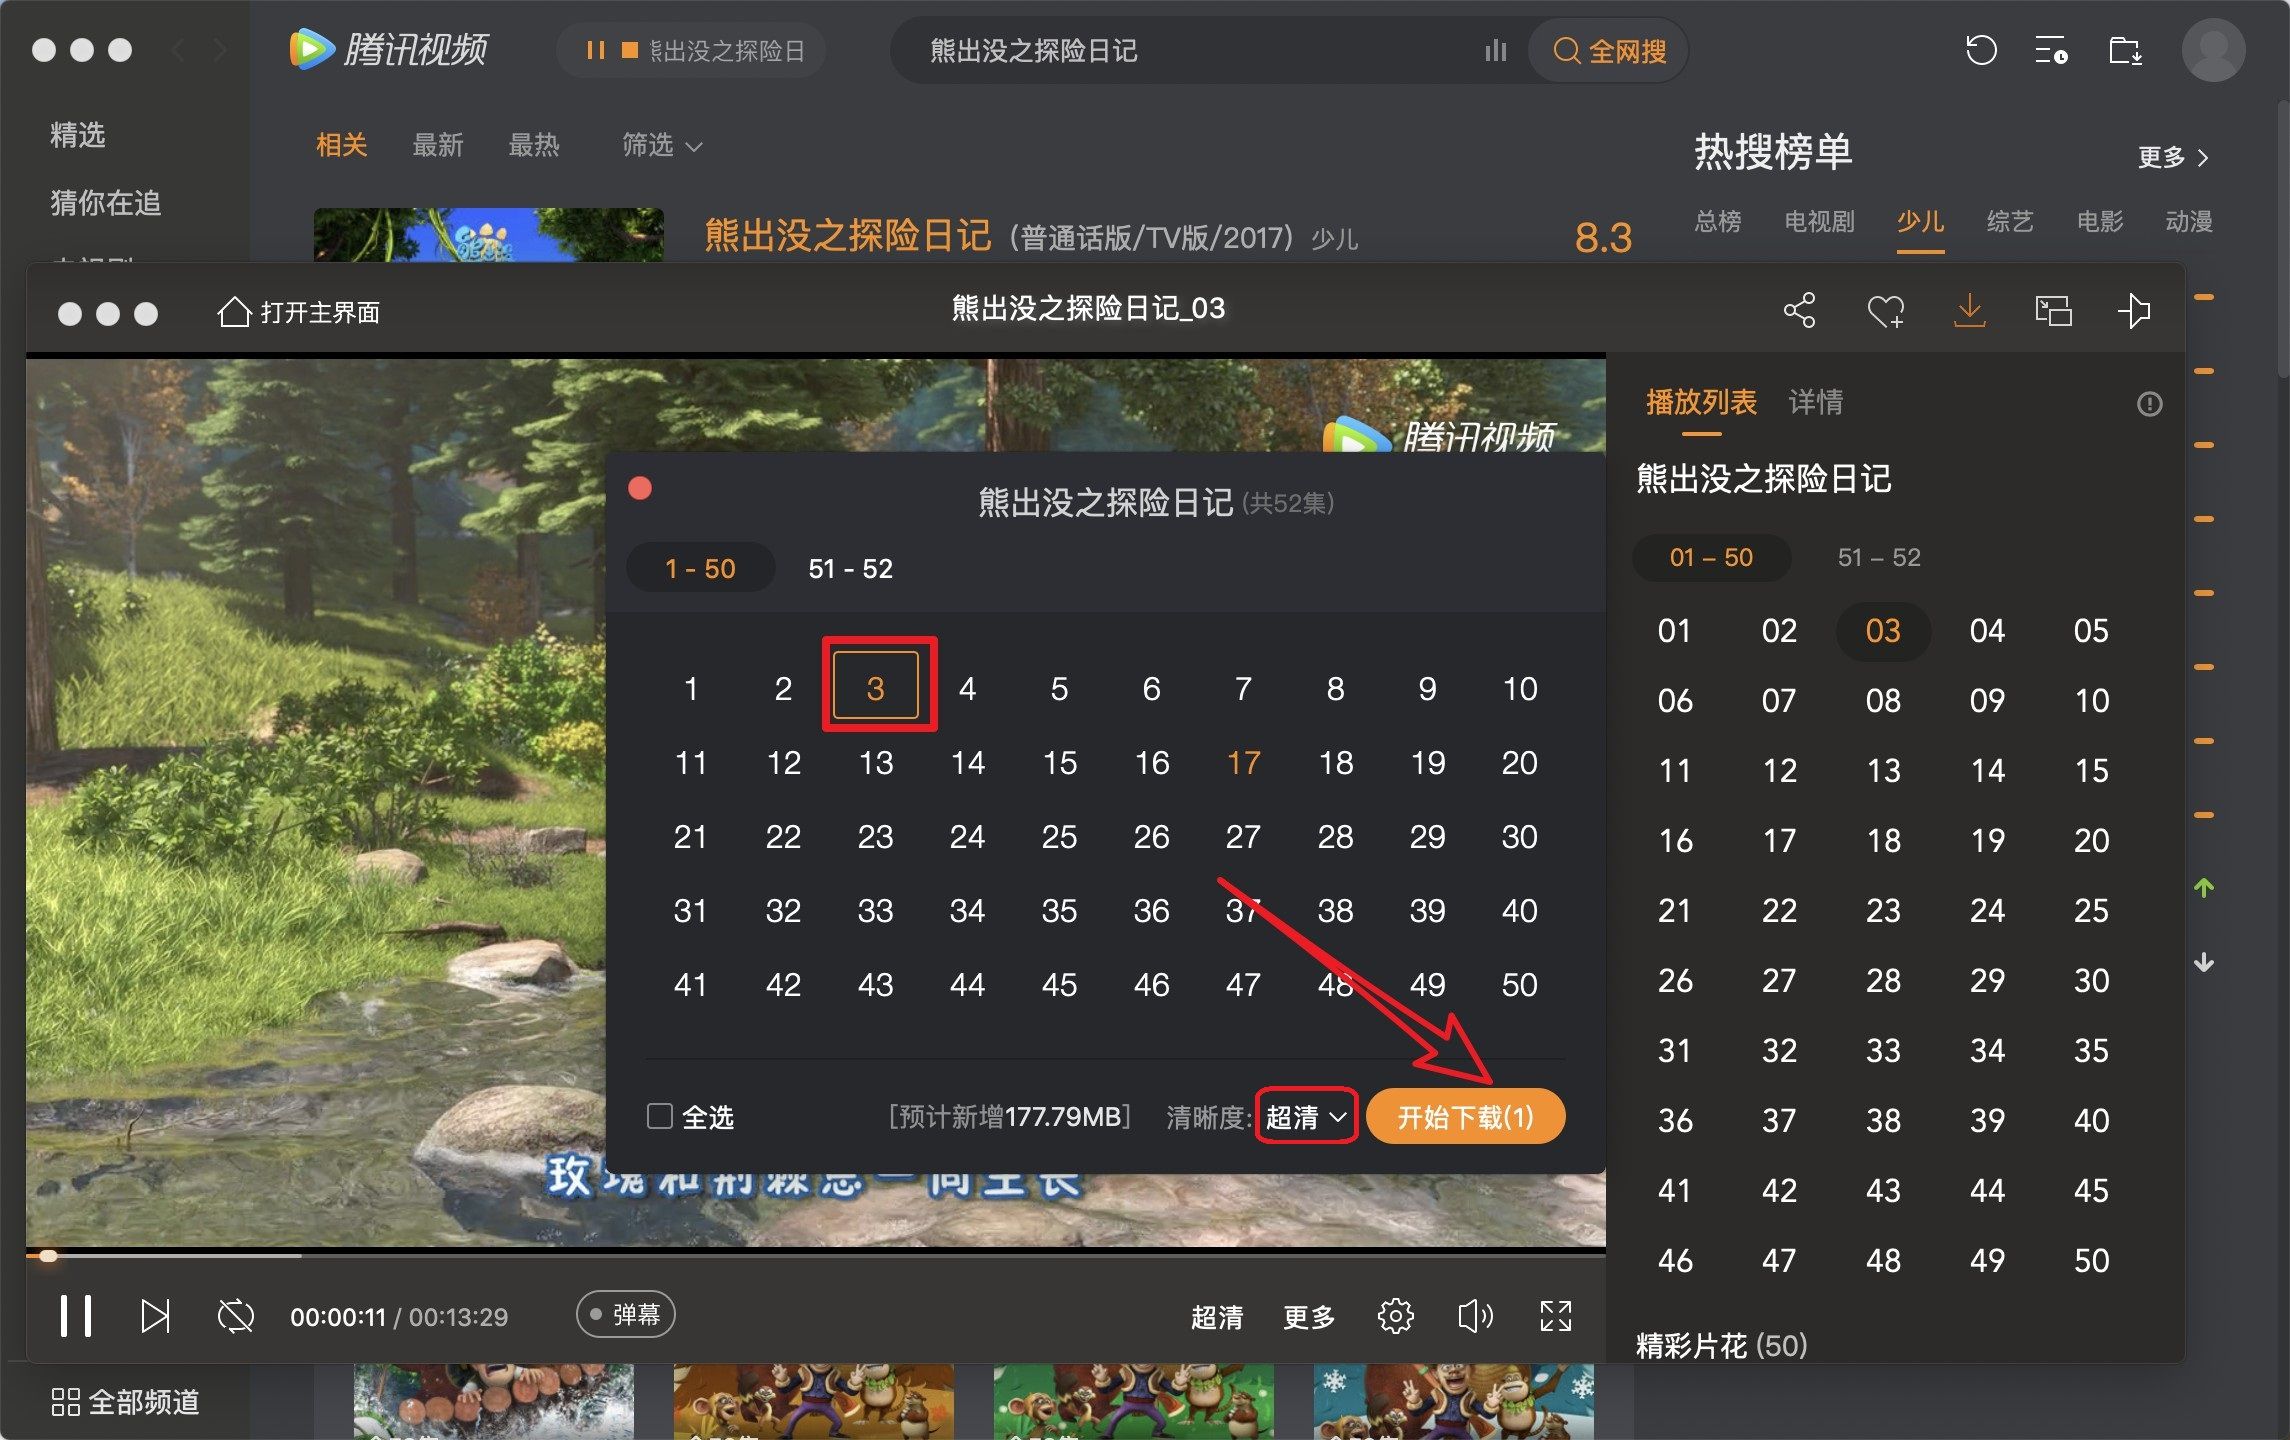Open the playlist queue icon in top bar
The height and width of the screenshot is (1440, 2290).
[x=2051, y=50]
